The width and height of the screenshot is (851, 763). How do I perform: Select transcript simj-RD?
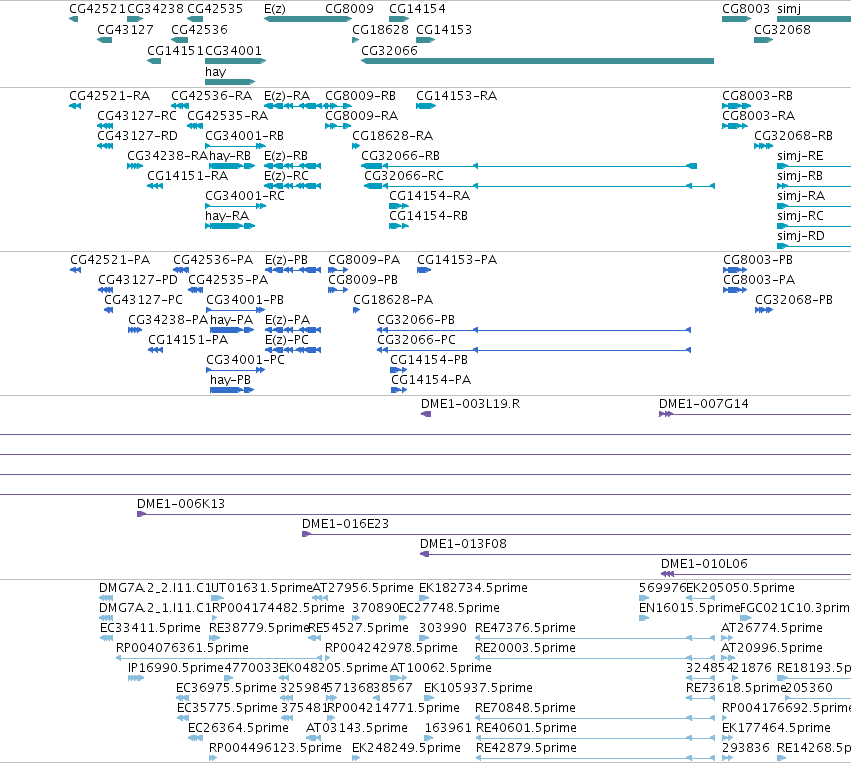[801, 236]
